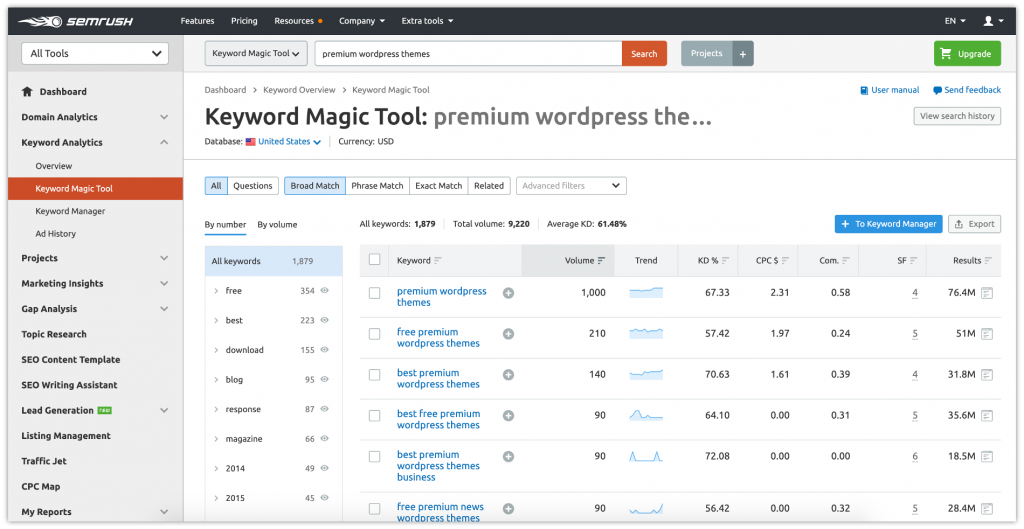Click the SEMrush logo
Screen dimensions: 1024x529
tap(75, 21)
